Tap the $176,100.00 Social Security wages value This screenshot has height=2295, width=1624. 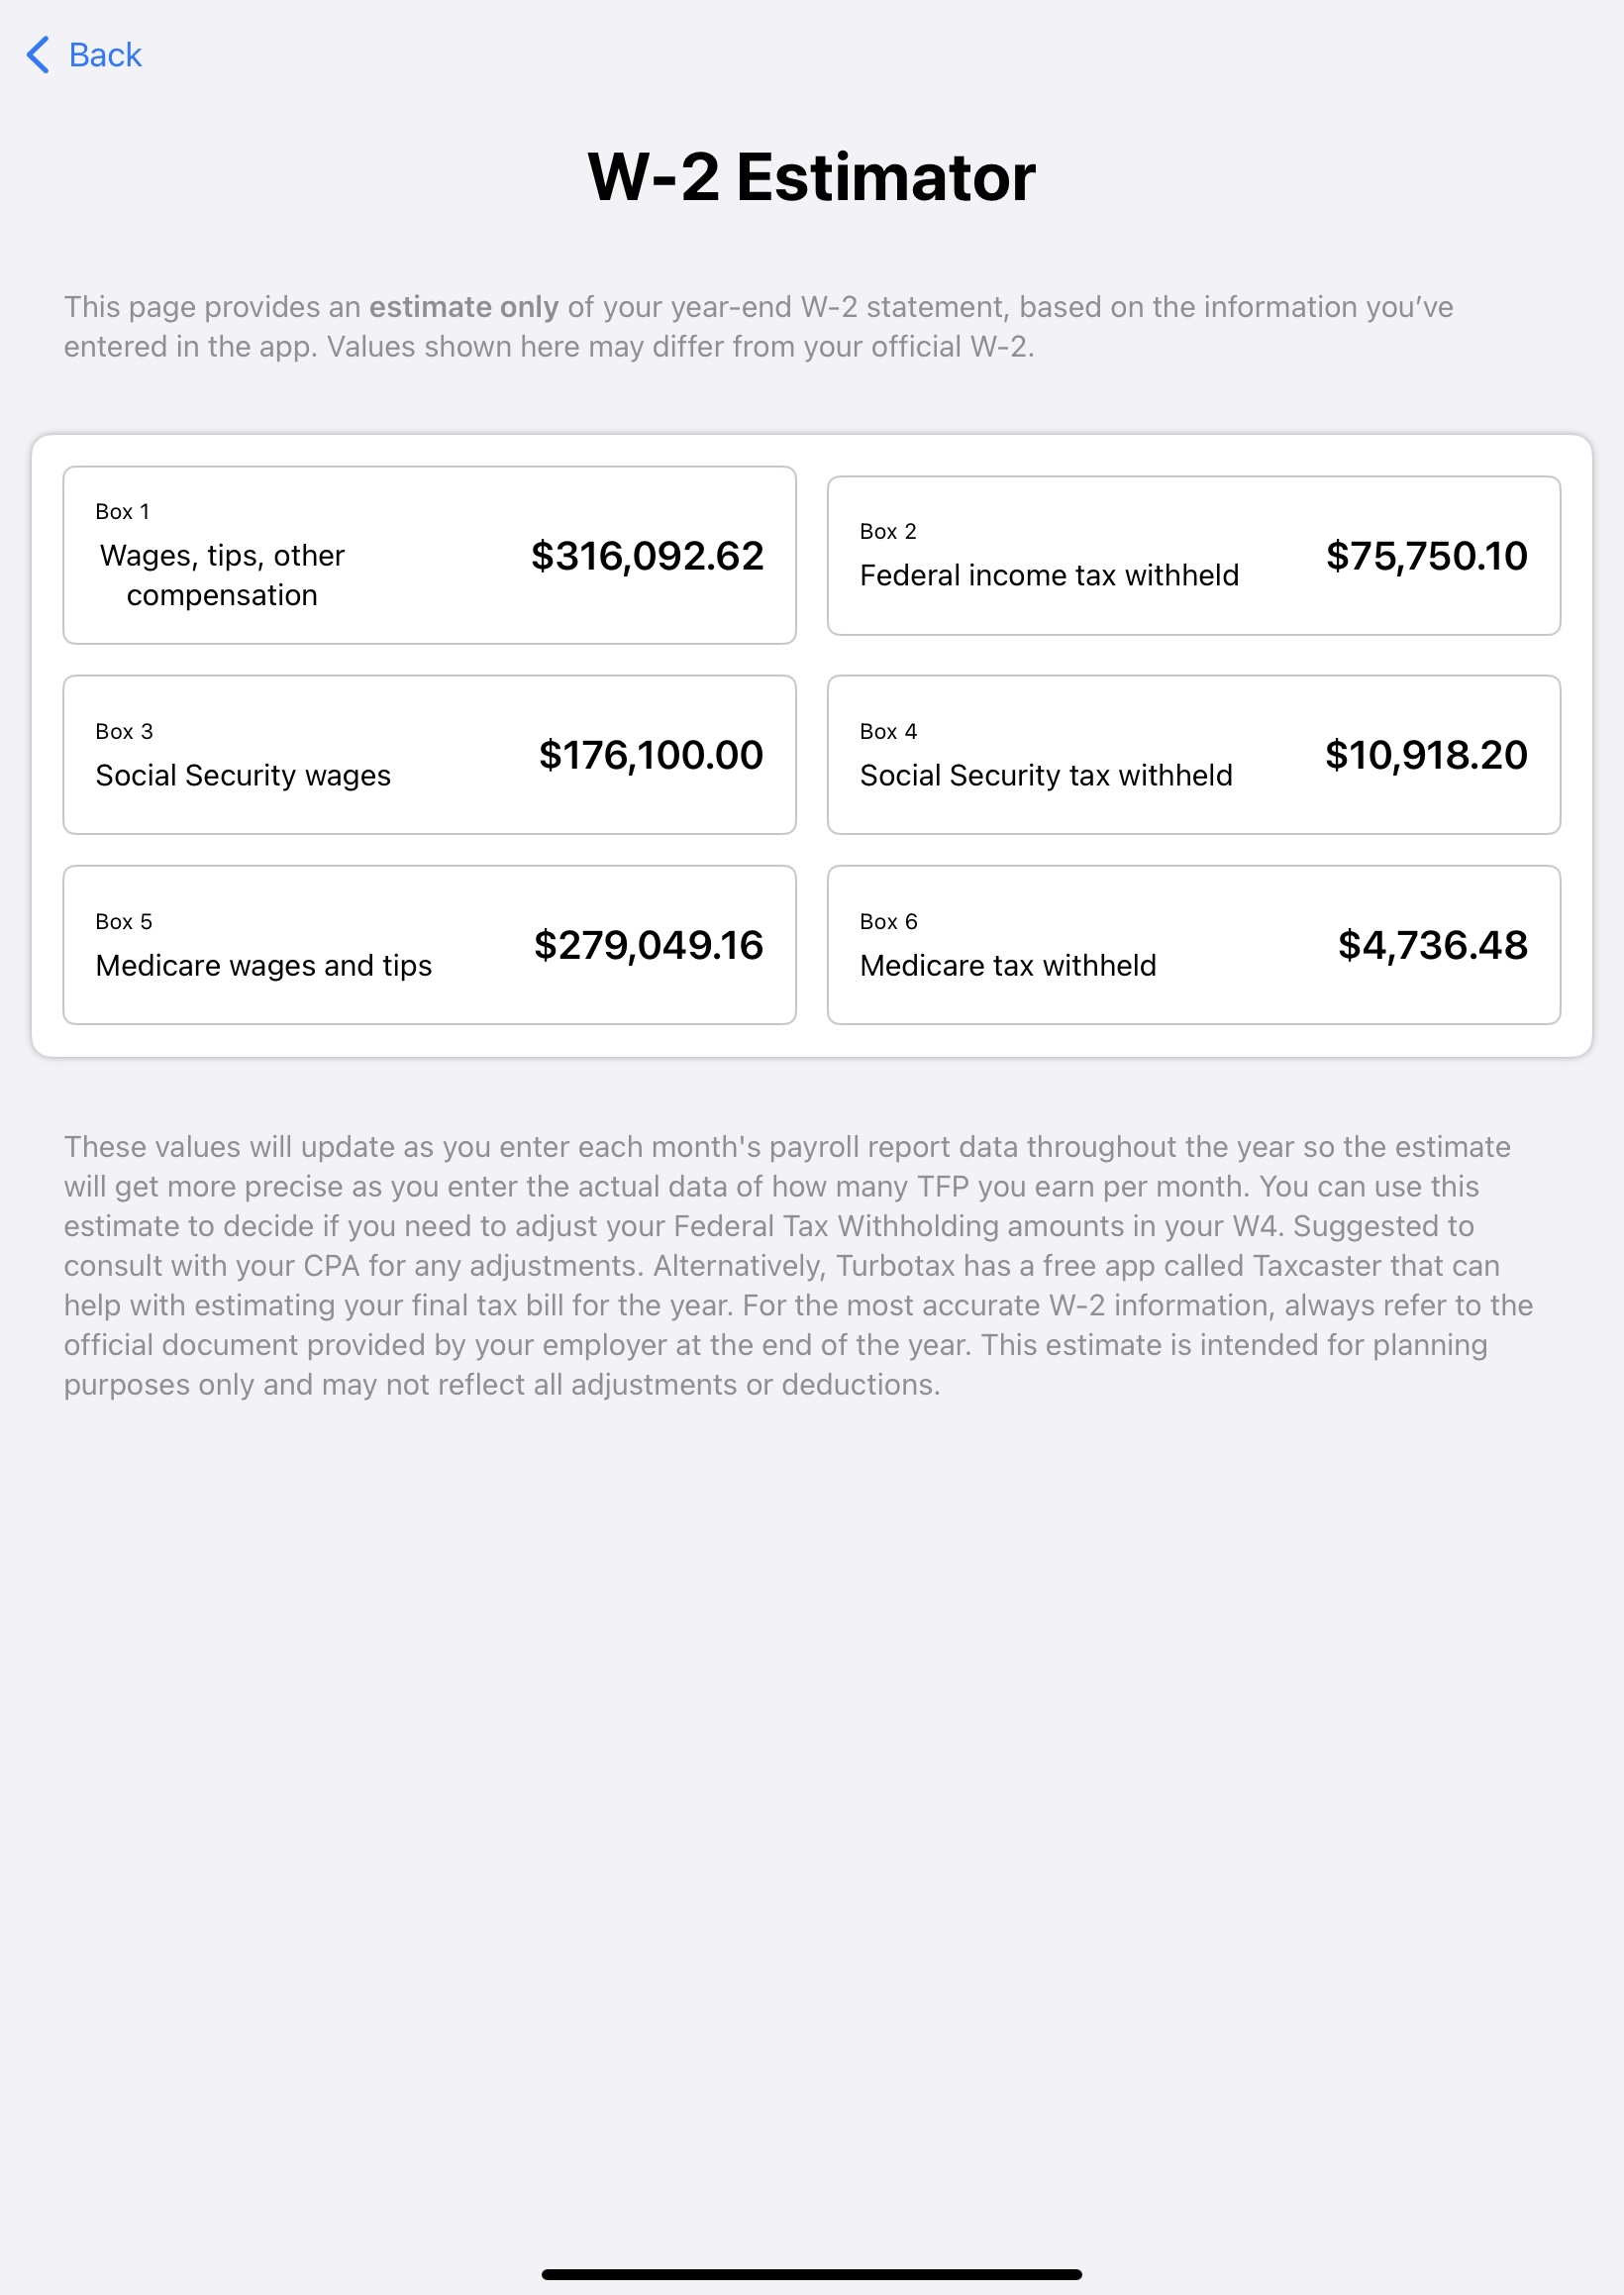(x=650, y=755)
